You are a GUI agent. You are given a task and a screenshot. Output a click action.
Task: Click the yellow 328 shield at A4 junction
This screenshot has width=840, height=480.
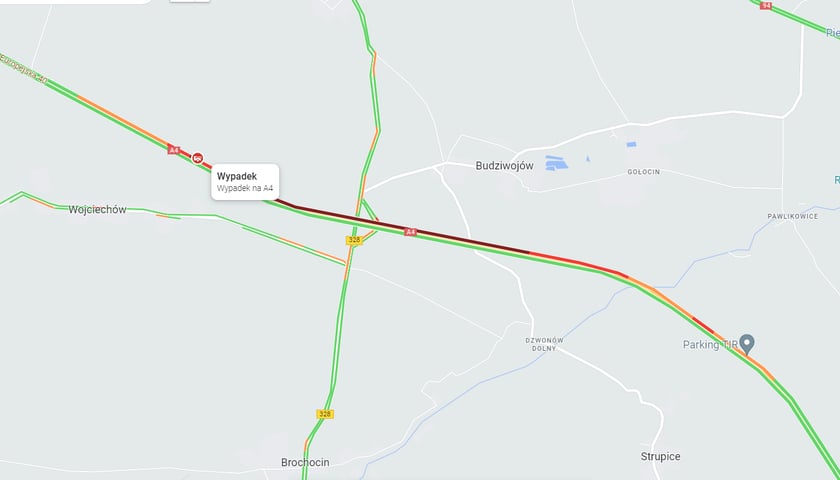(354, 240)
